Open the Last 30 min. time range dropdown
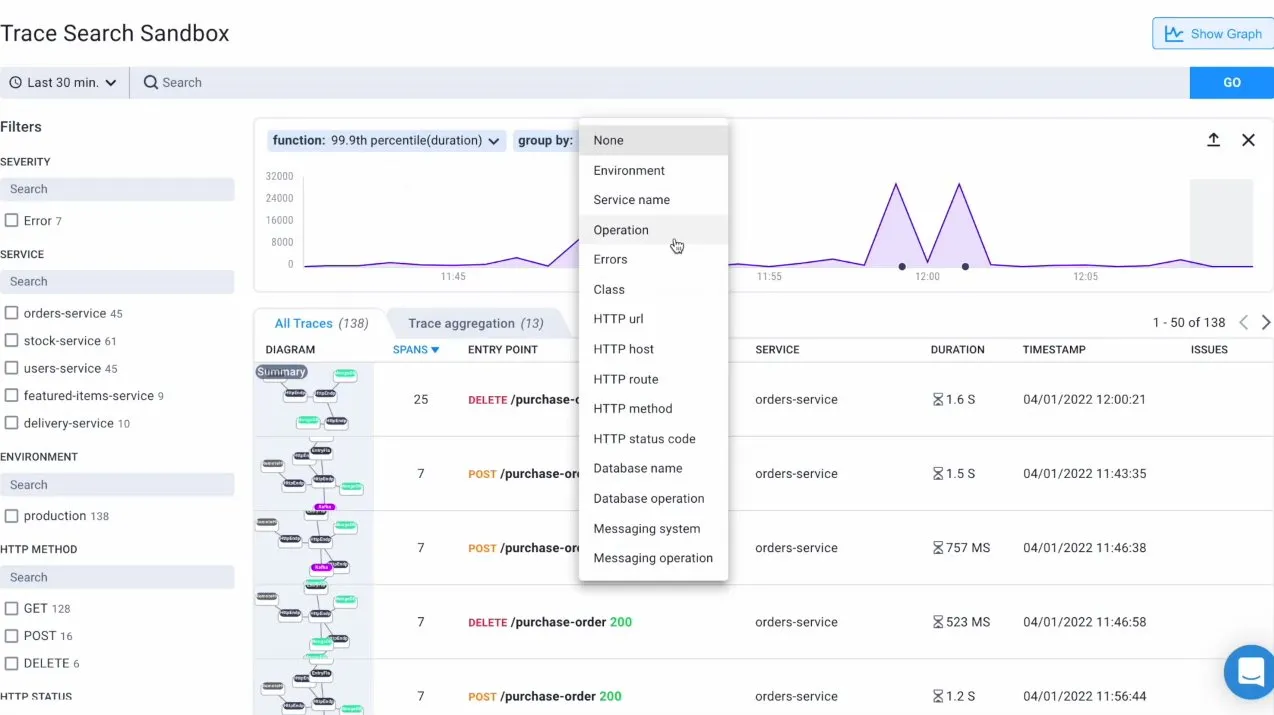This screenshot has width=1274, height=715. coord(63,82)
